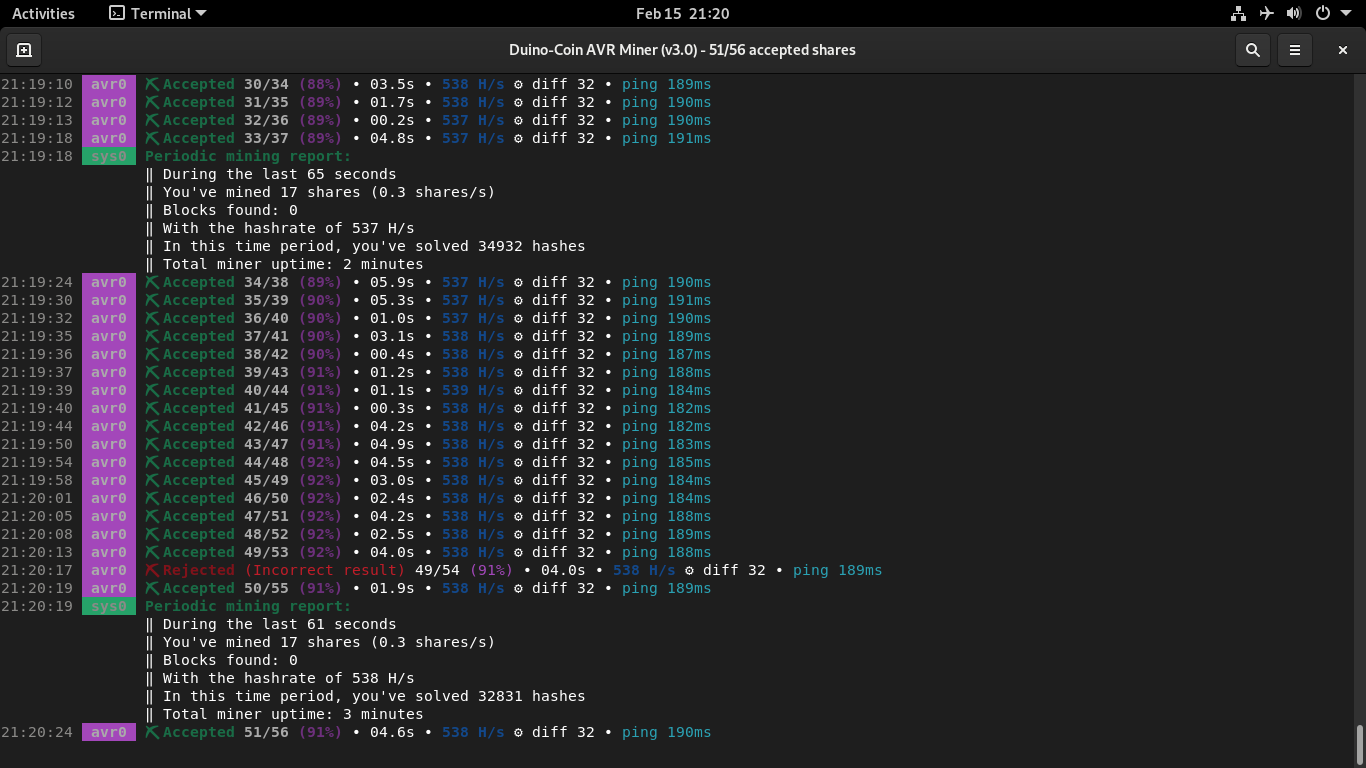This screenshot has width=1366, height=768.
Task: Click 'Rejected (Incorrect result)' text
Action: click(x=284, y=570)
